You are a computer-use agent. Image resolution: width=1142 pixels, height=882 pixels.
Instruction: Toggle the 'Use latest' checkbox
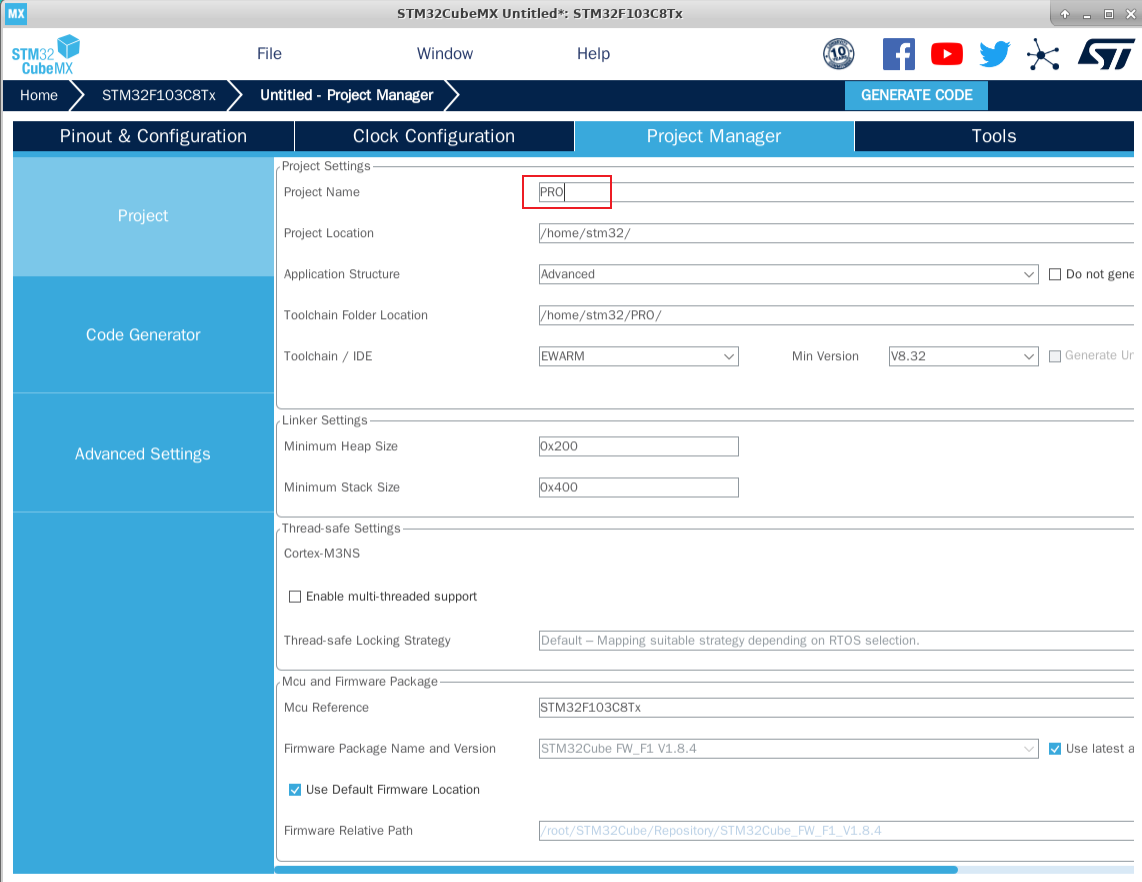(1055, 749)
